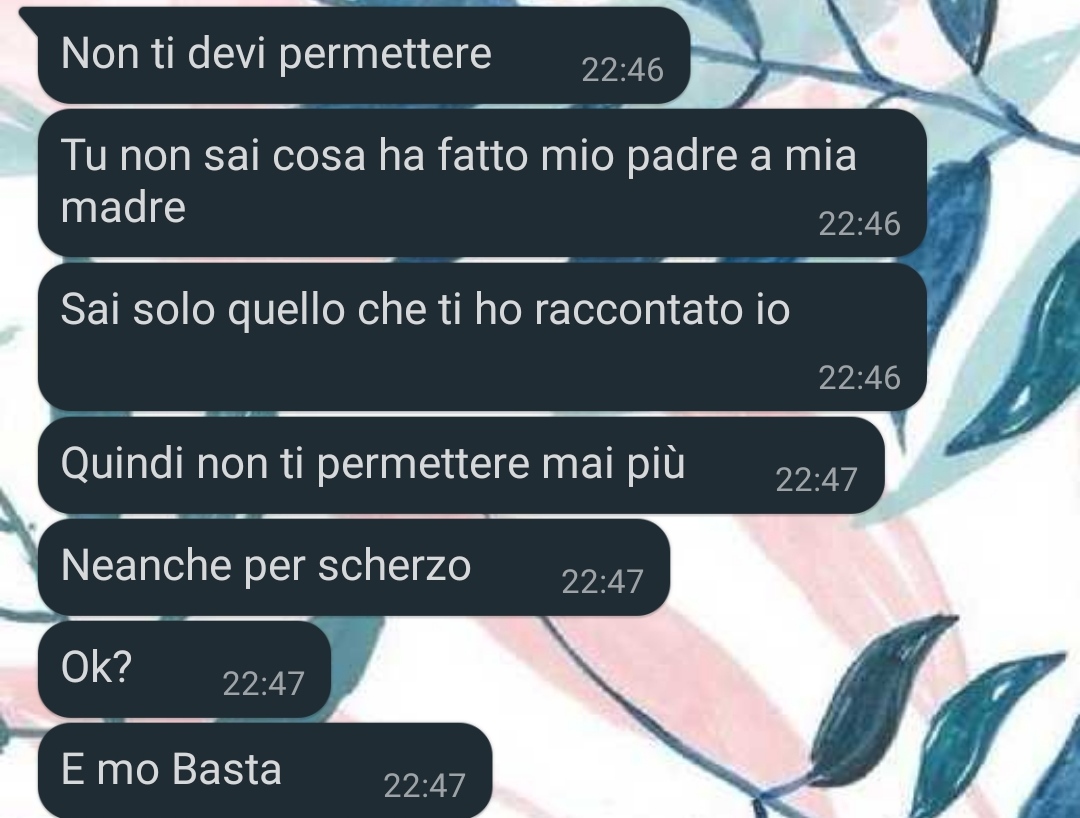This screenshot has width=1080, height=818.
Task: Tap the "Quindi non ti permettere mai più" message
Action: [x=461, y=465]
